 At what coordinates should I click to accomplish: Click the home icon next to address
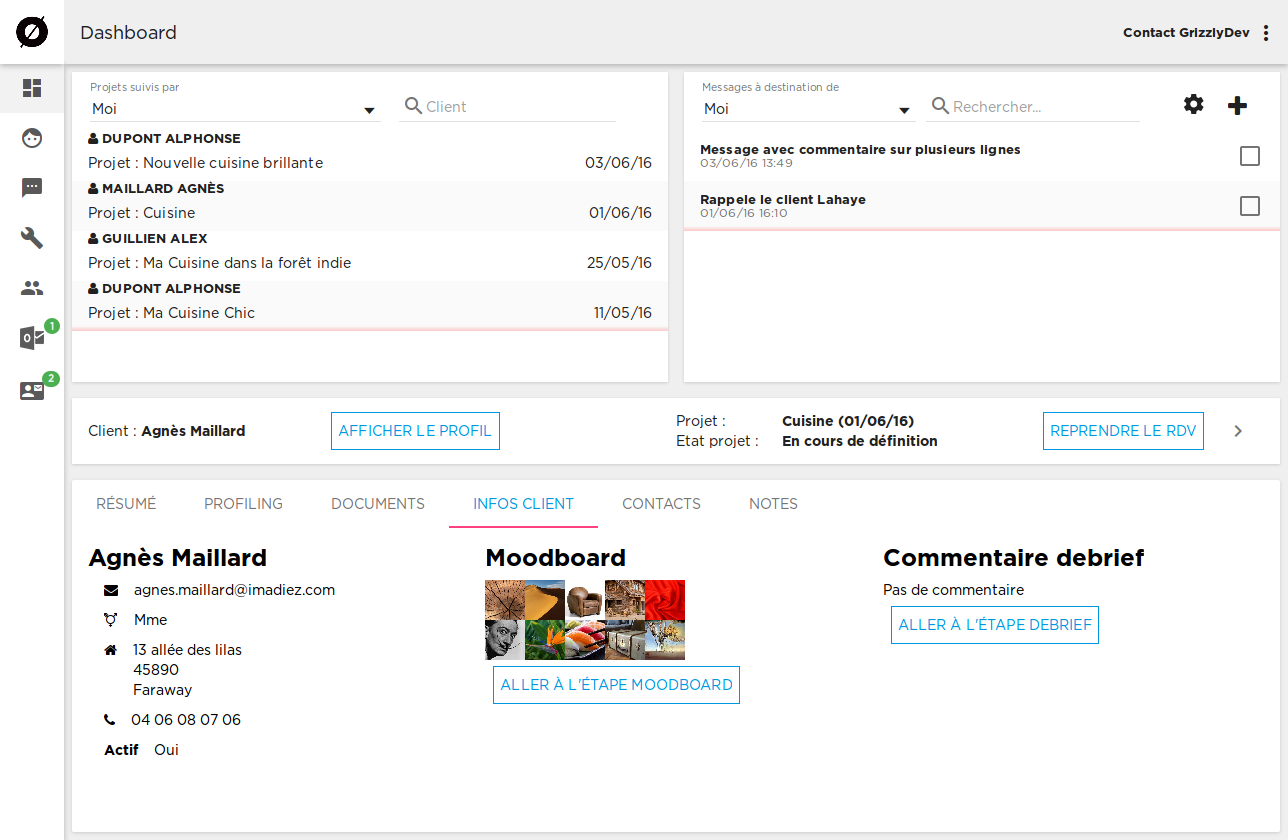click(x=111, y=650)
